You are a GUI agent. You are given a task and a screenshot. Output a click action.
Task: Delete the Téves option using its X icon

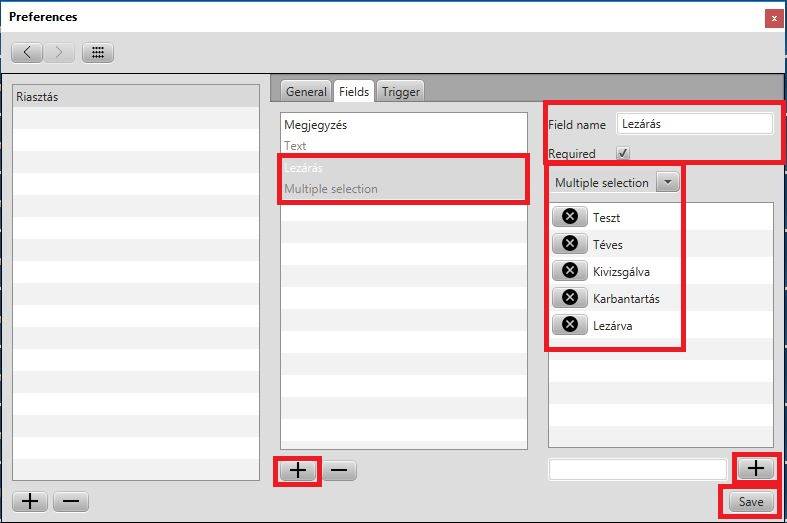click(570, 244)
